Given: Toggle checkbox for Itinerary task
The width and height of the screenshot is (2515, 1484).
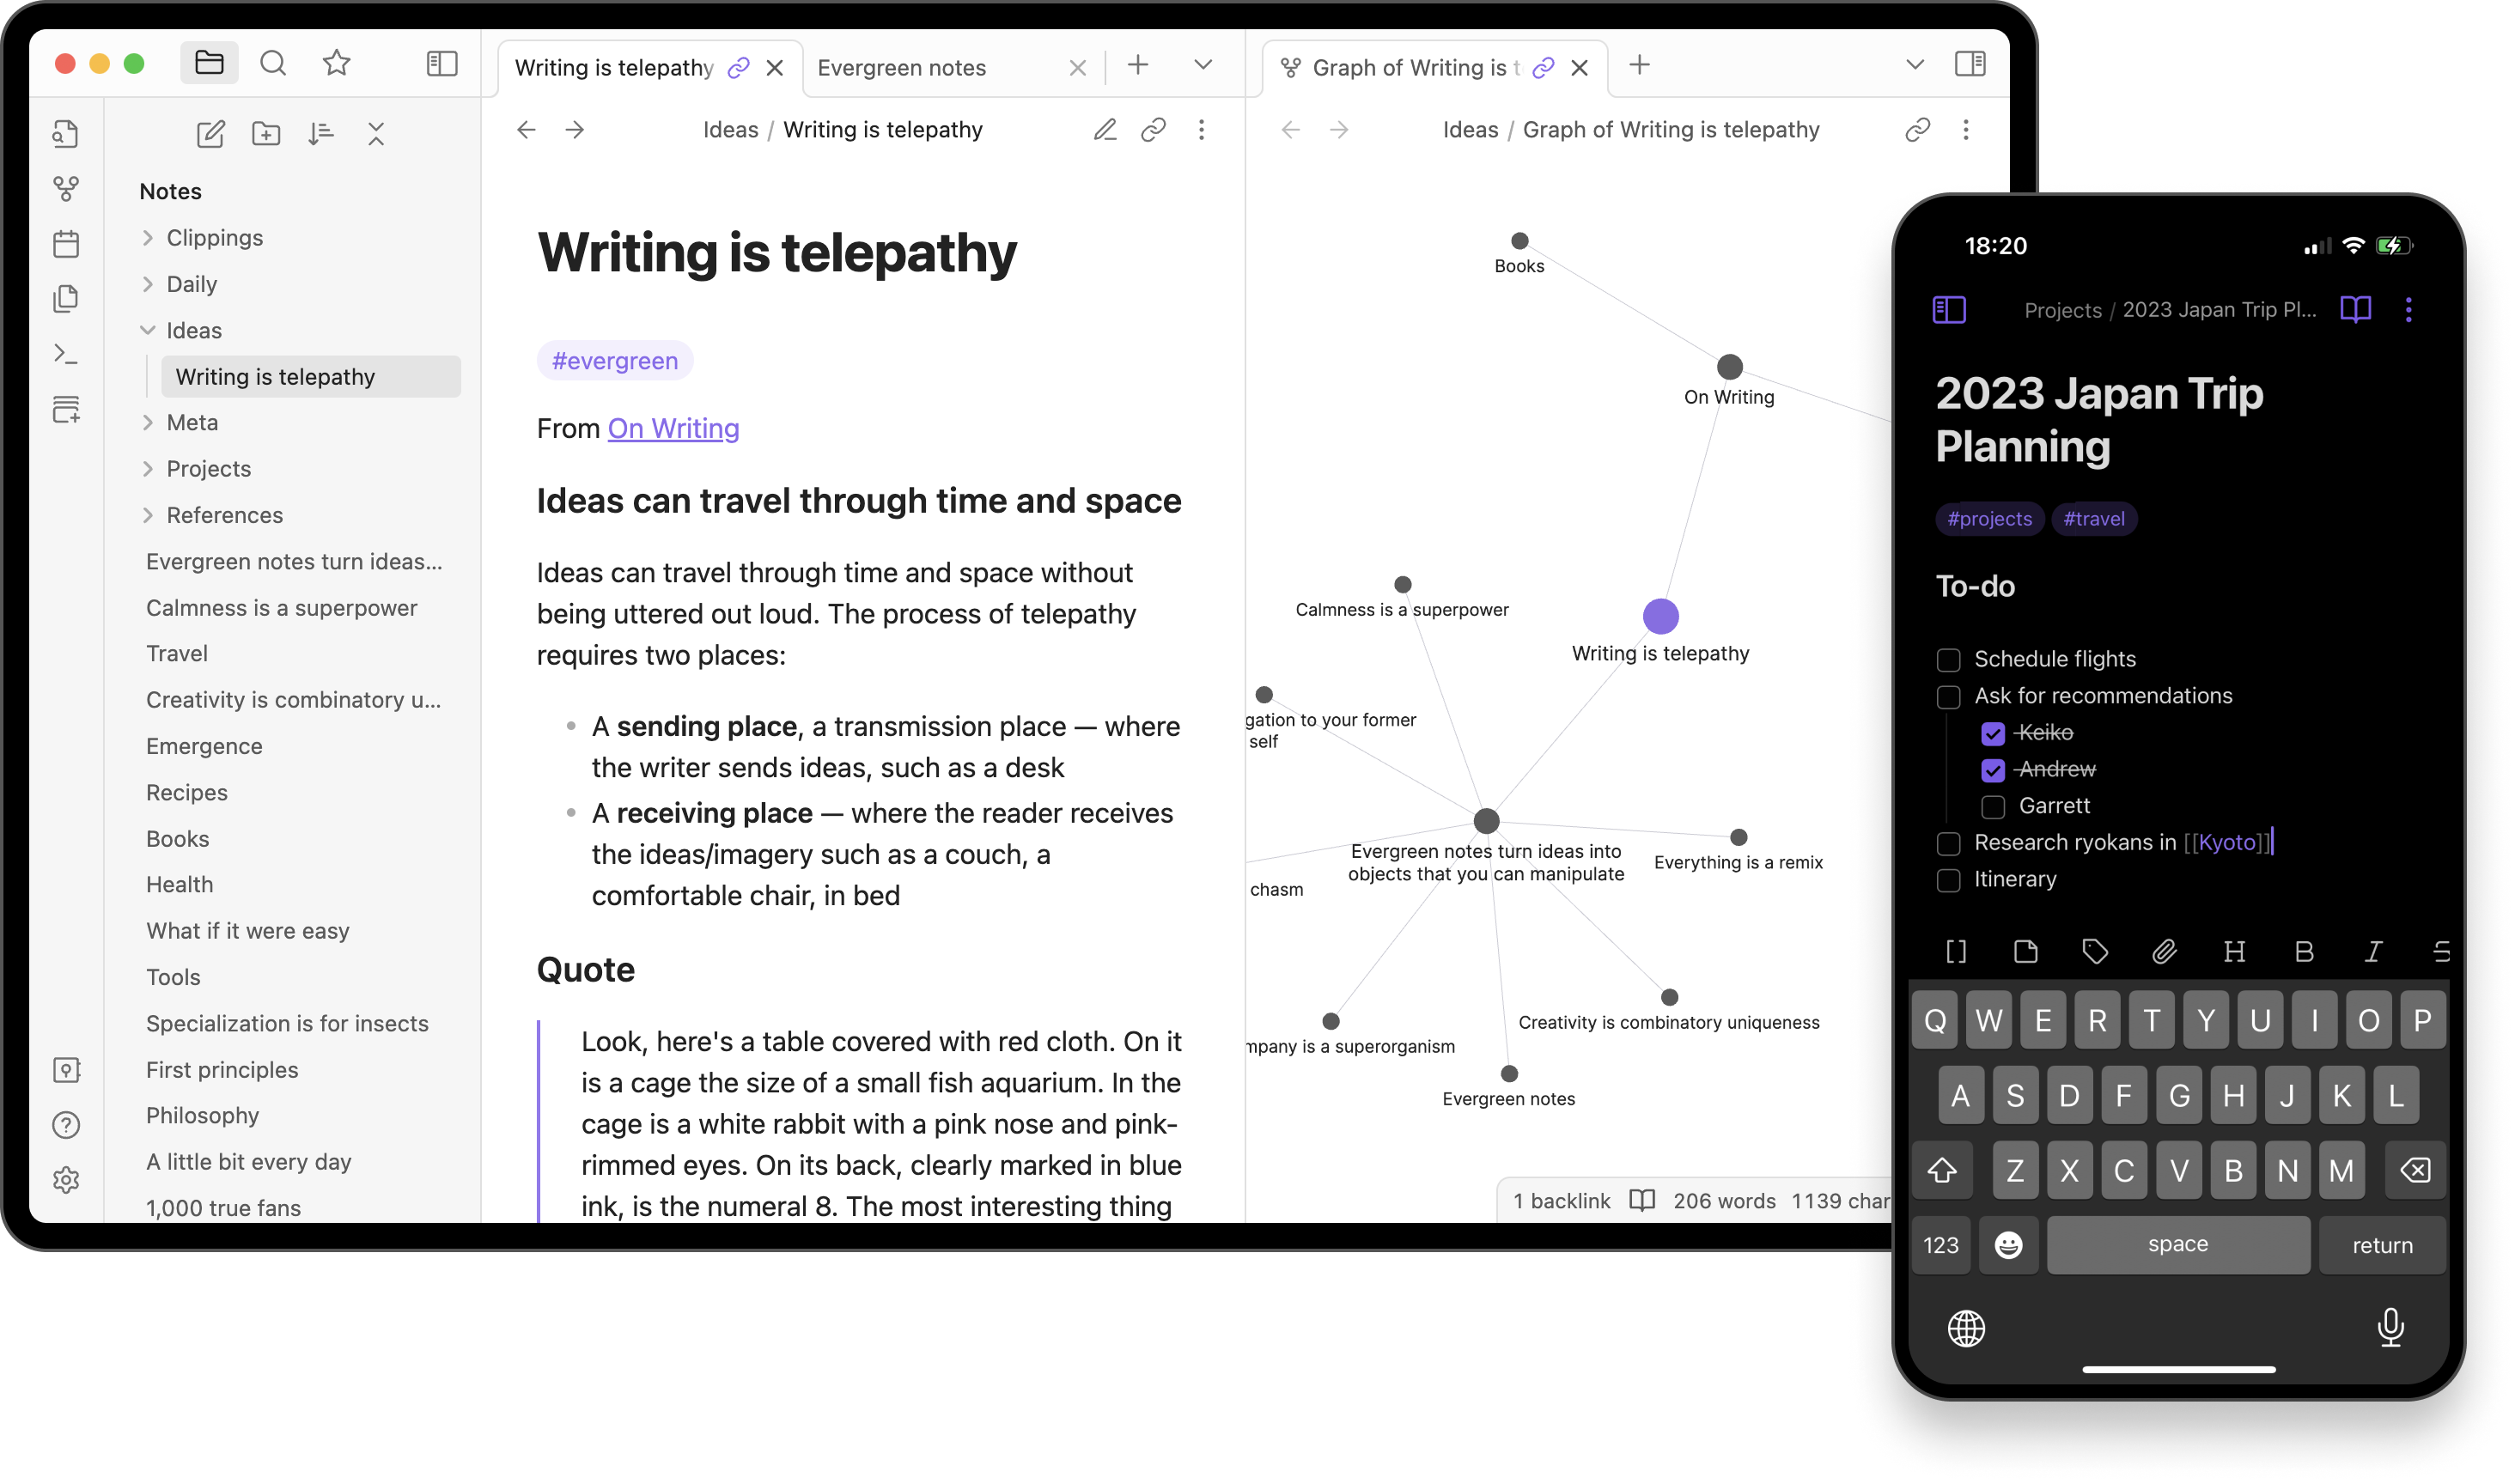Looking at the screenshot, I should [1948, 878].
